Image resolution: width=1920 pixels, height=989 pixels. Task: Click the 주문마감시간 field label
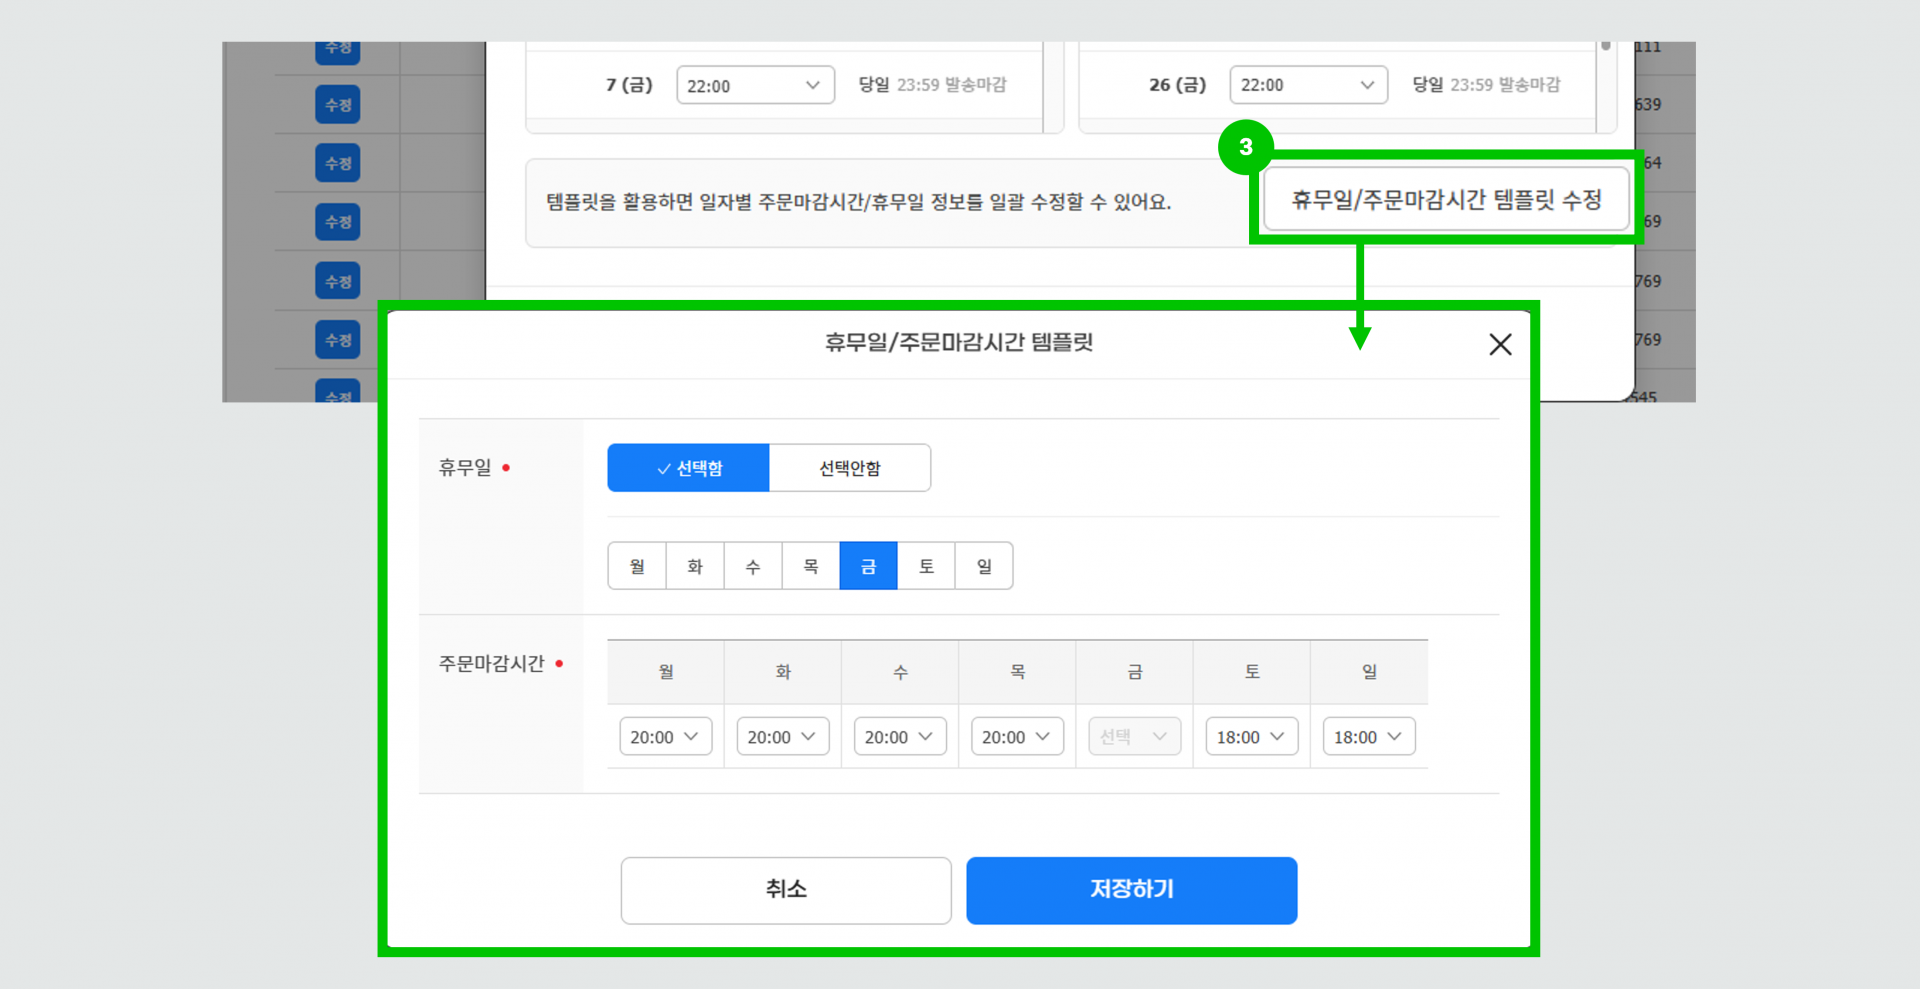tap(492, 663)
